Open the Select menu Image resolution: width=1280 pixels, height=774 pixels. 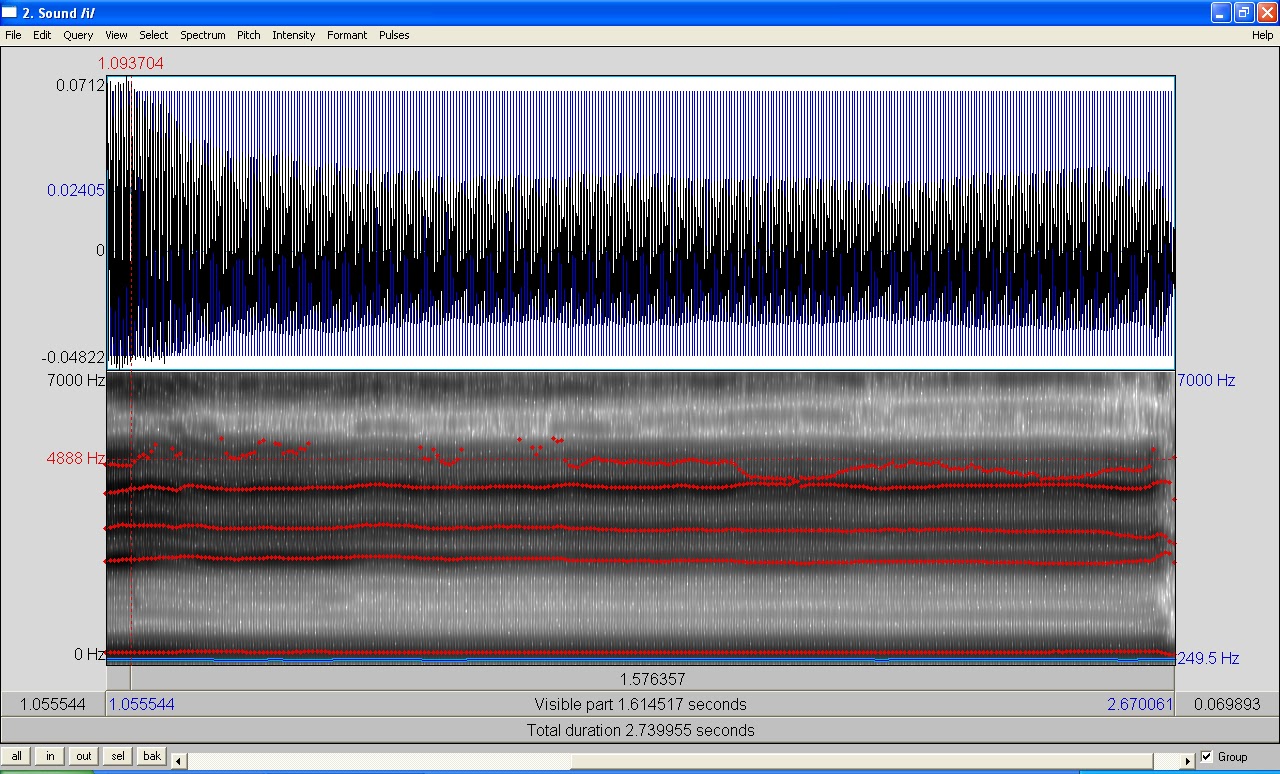coord(154,35)
